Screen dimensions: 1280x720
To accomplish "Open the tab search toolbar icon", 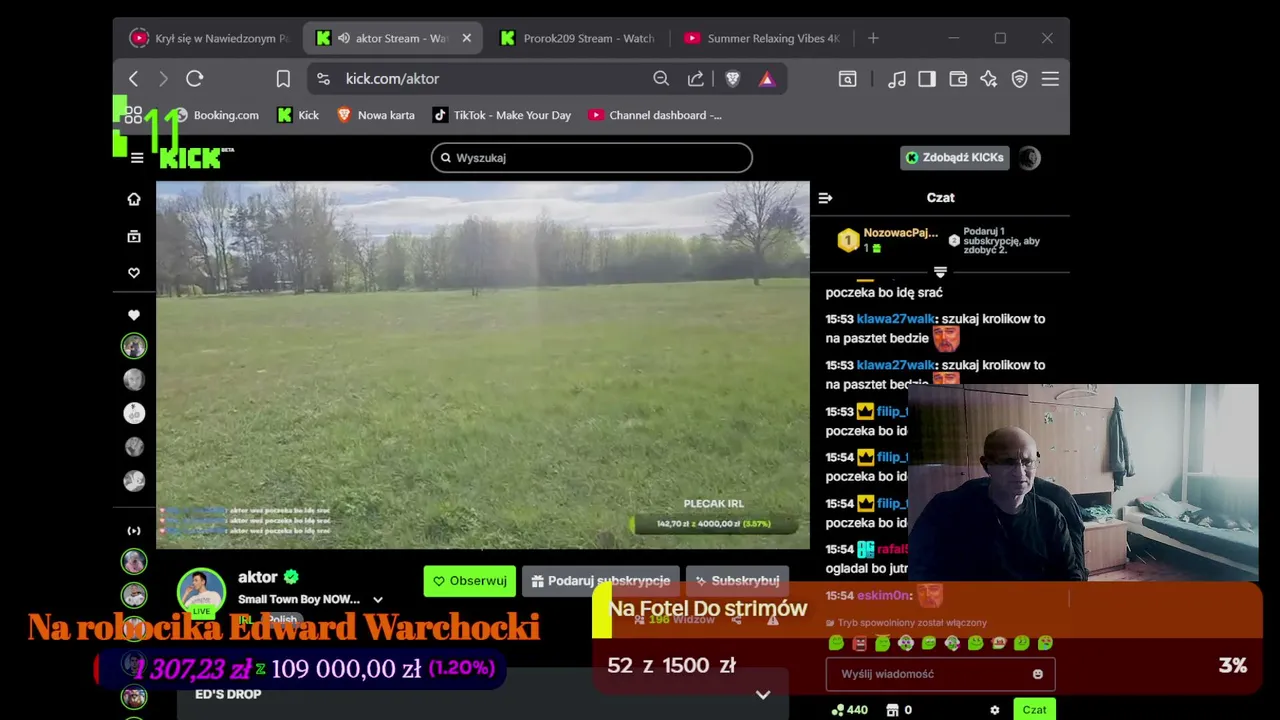I will [x=847, y=79].
